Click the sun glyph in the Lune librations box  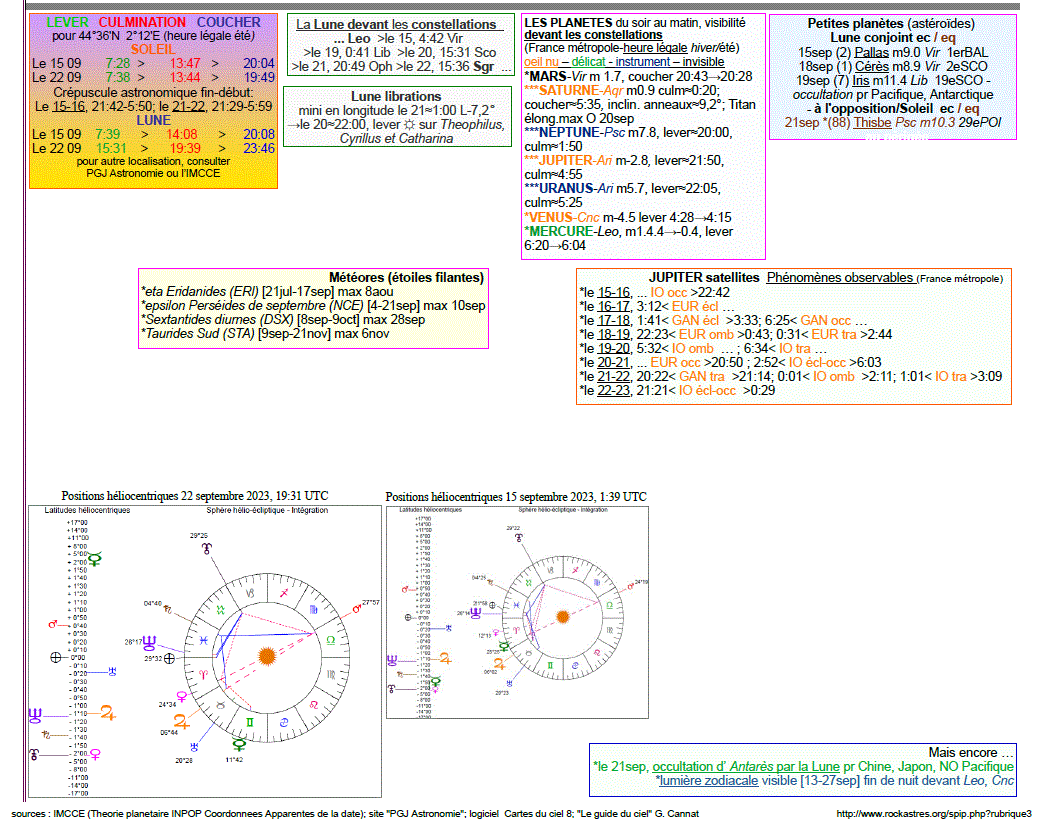coord(409,125)
